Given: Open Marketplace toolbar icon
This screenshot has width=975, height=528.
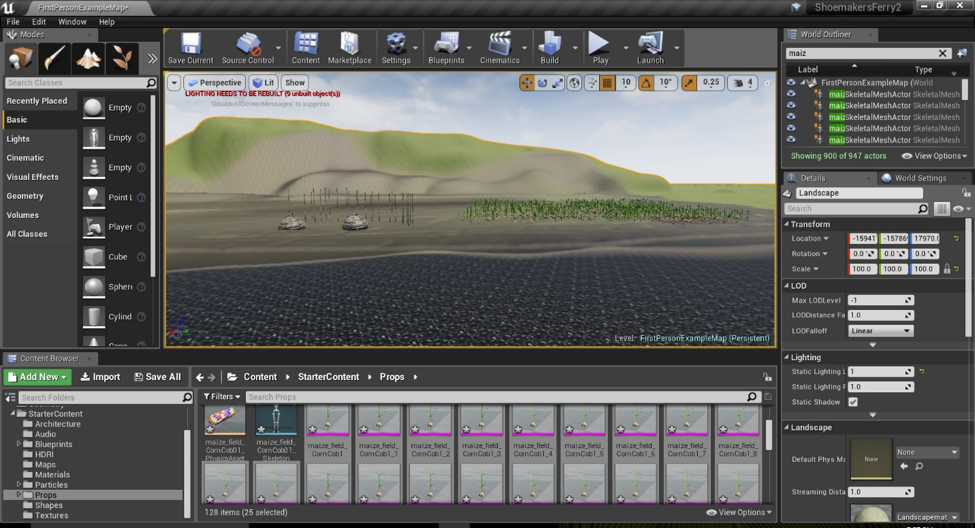Looking at the screenshot, I should click(x=349, y=48).
